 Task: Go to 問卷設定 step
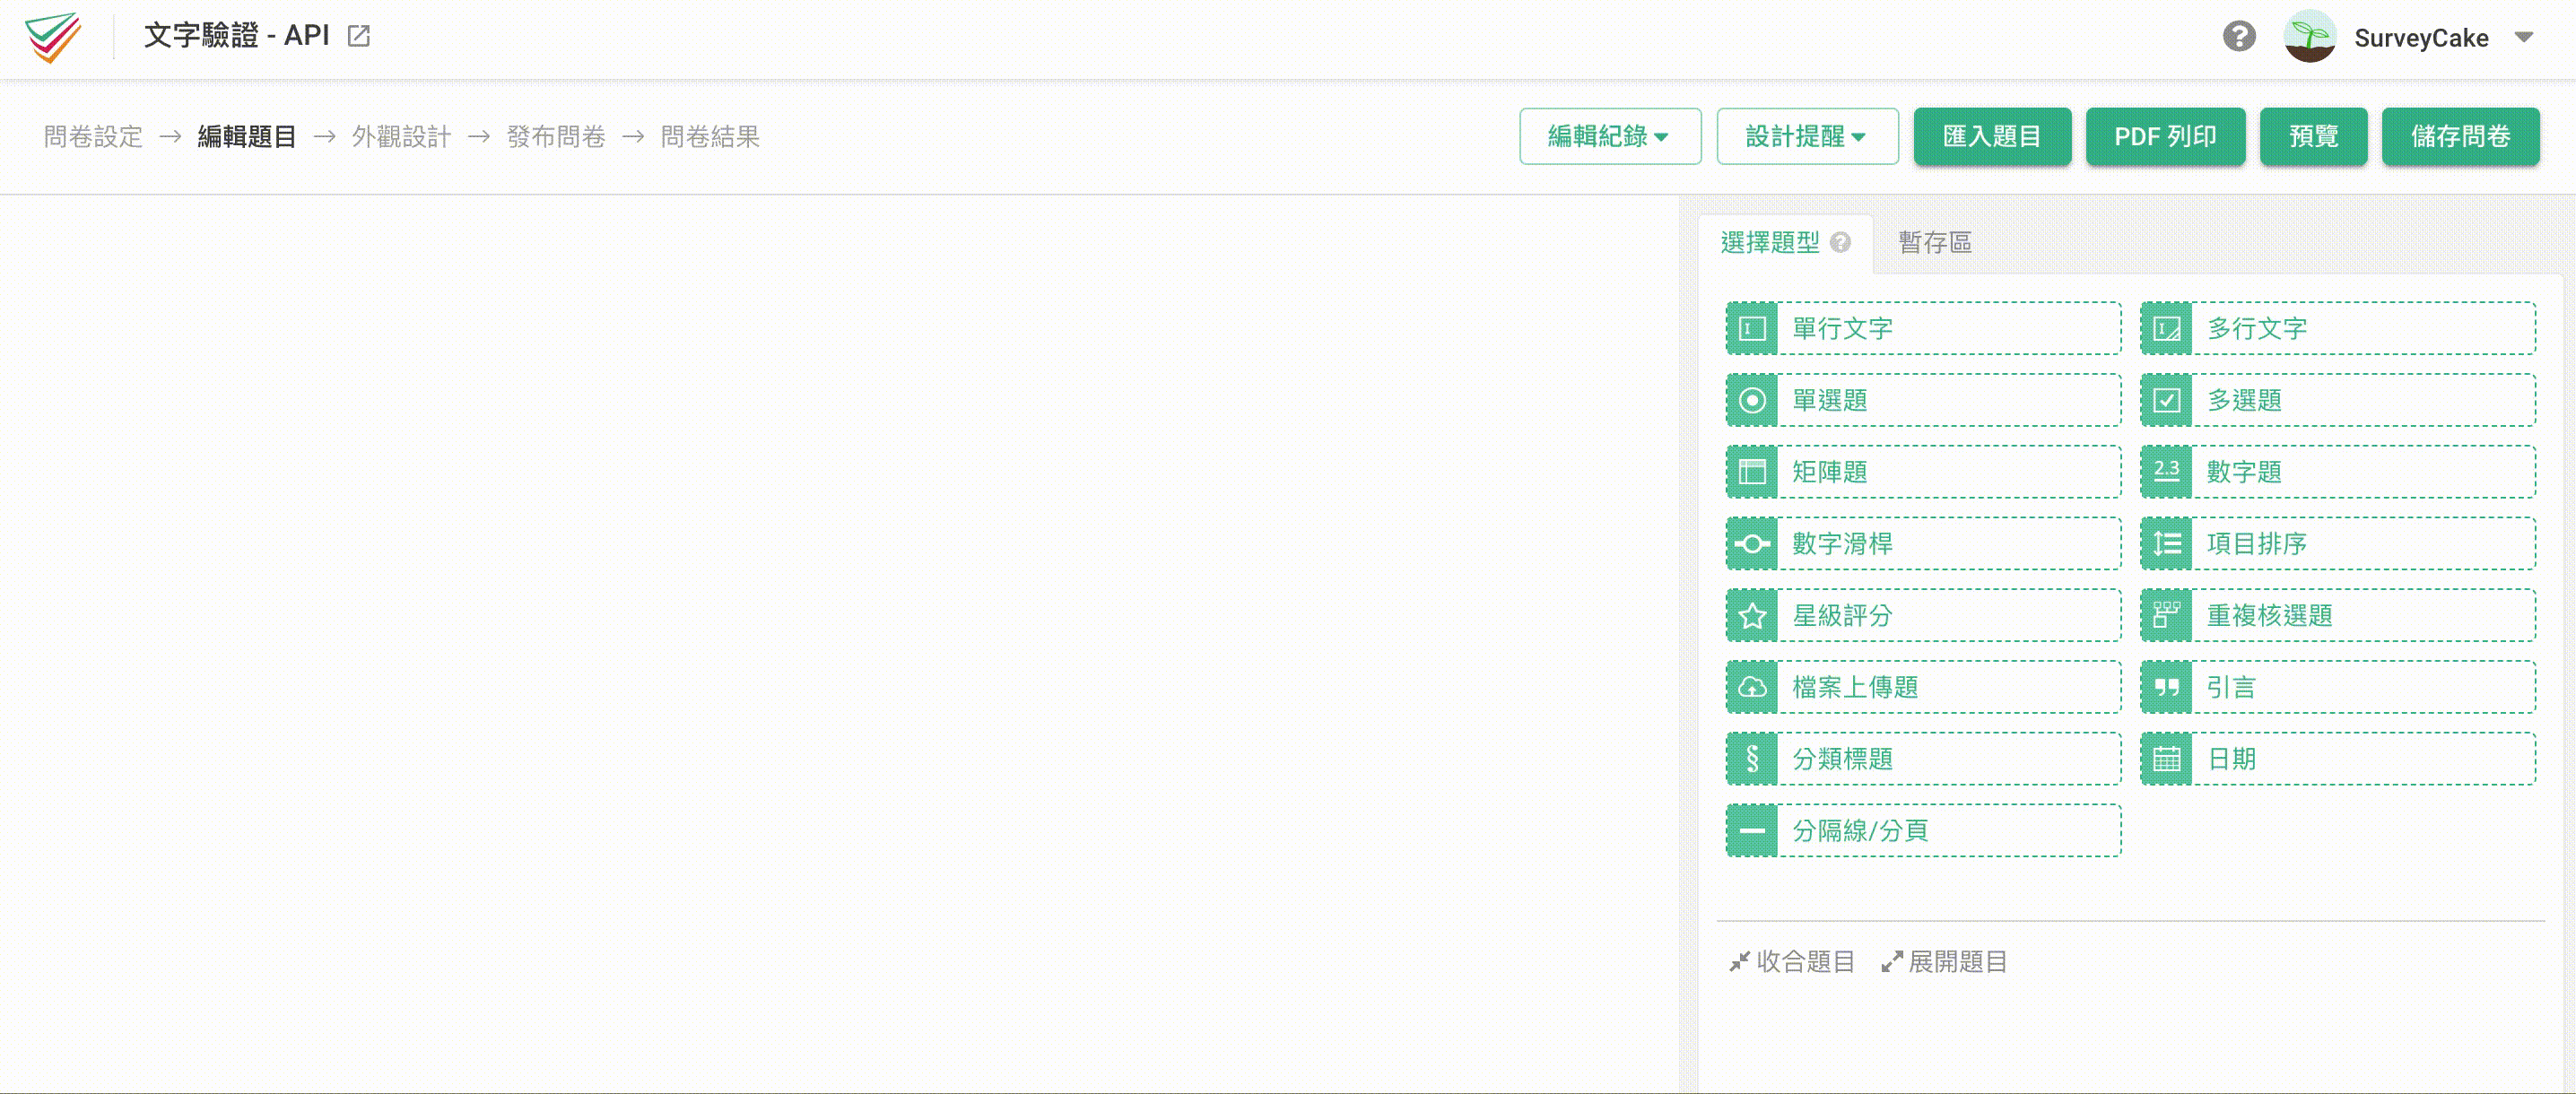(93, 136)
